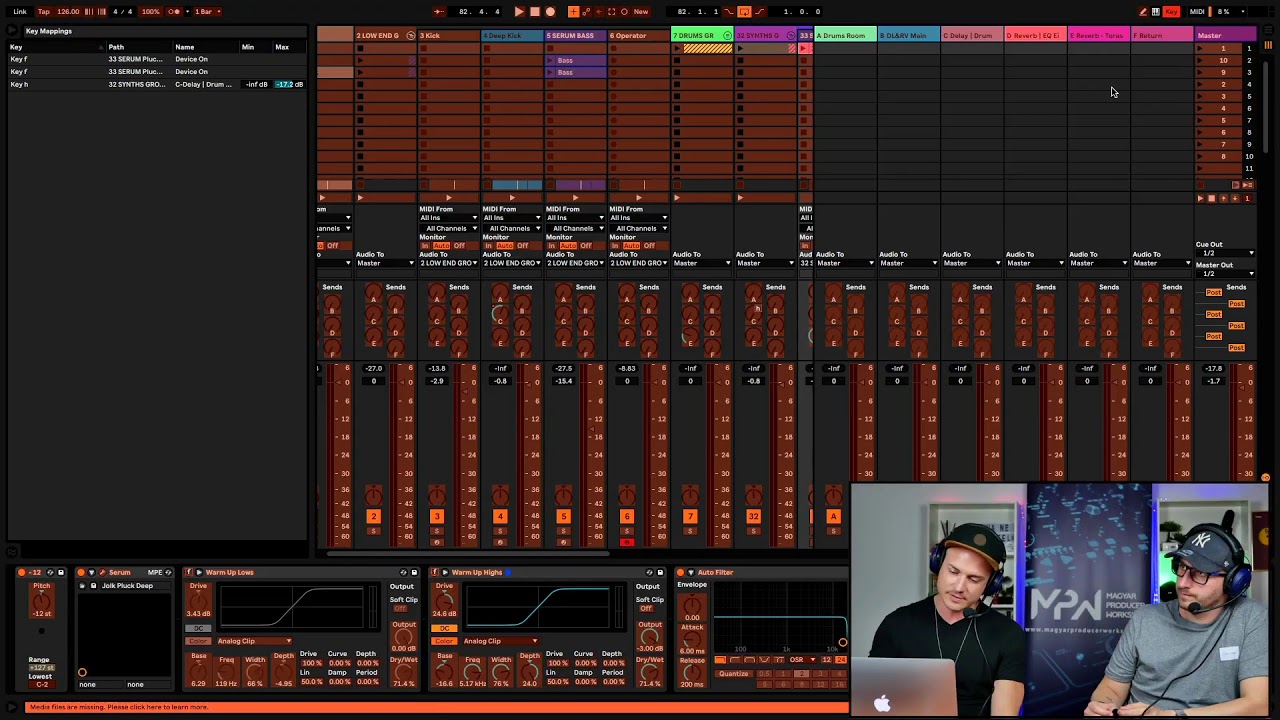Screen dimensions: 1280x720
Task: Toggle track activator 32 on SYNTHS track
Action: pos(753,516)
